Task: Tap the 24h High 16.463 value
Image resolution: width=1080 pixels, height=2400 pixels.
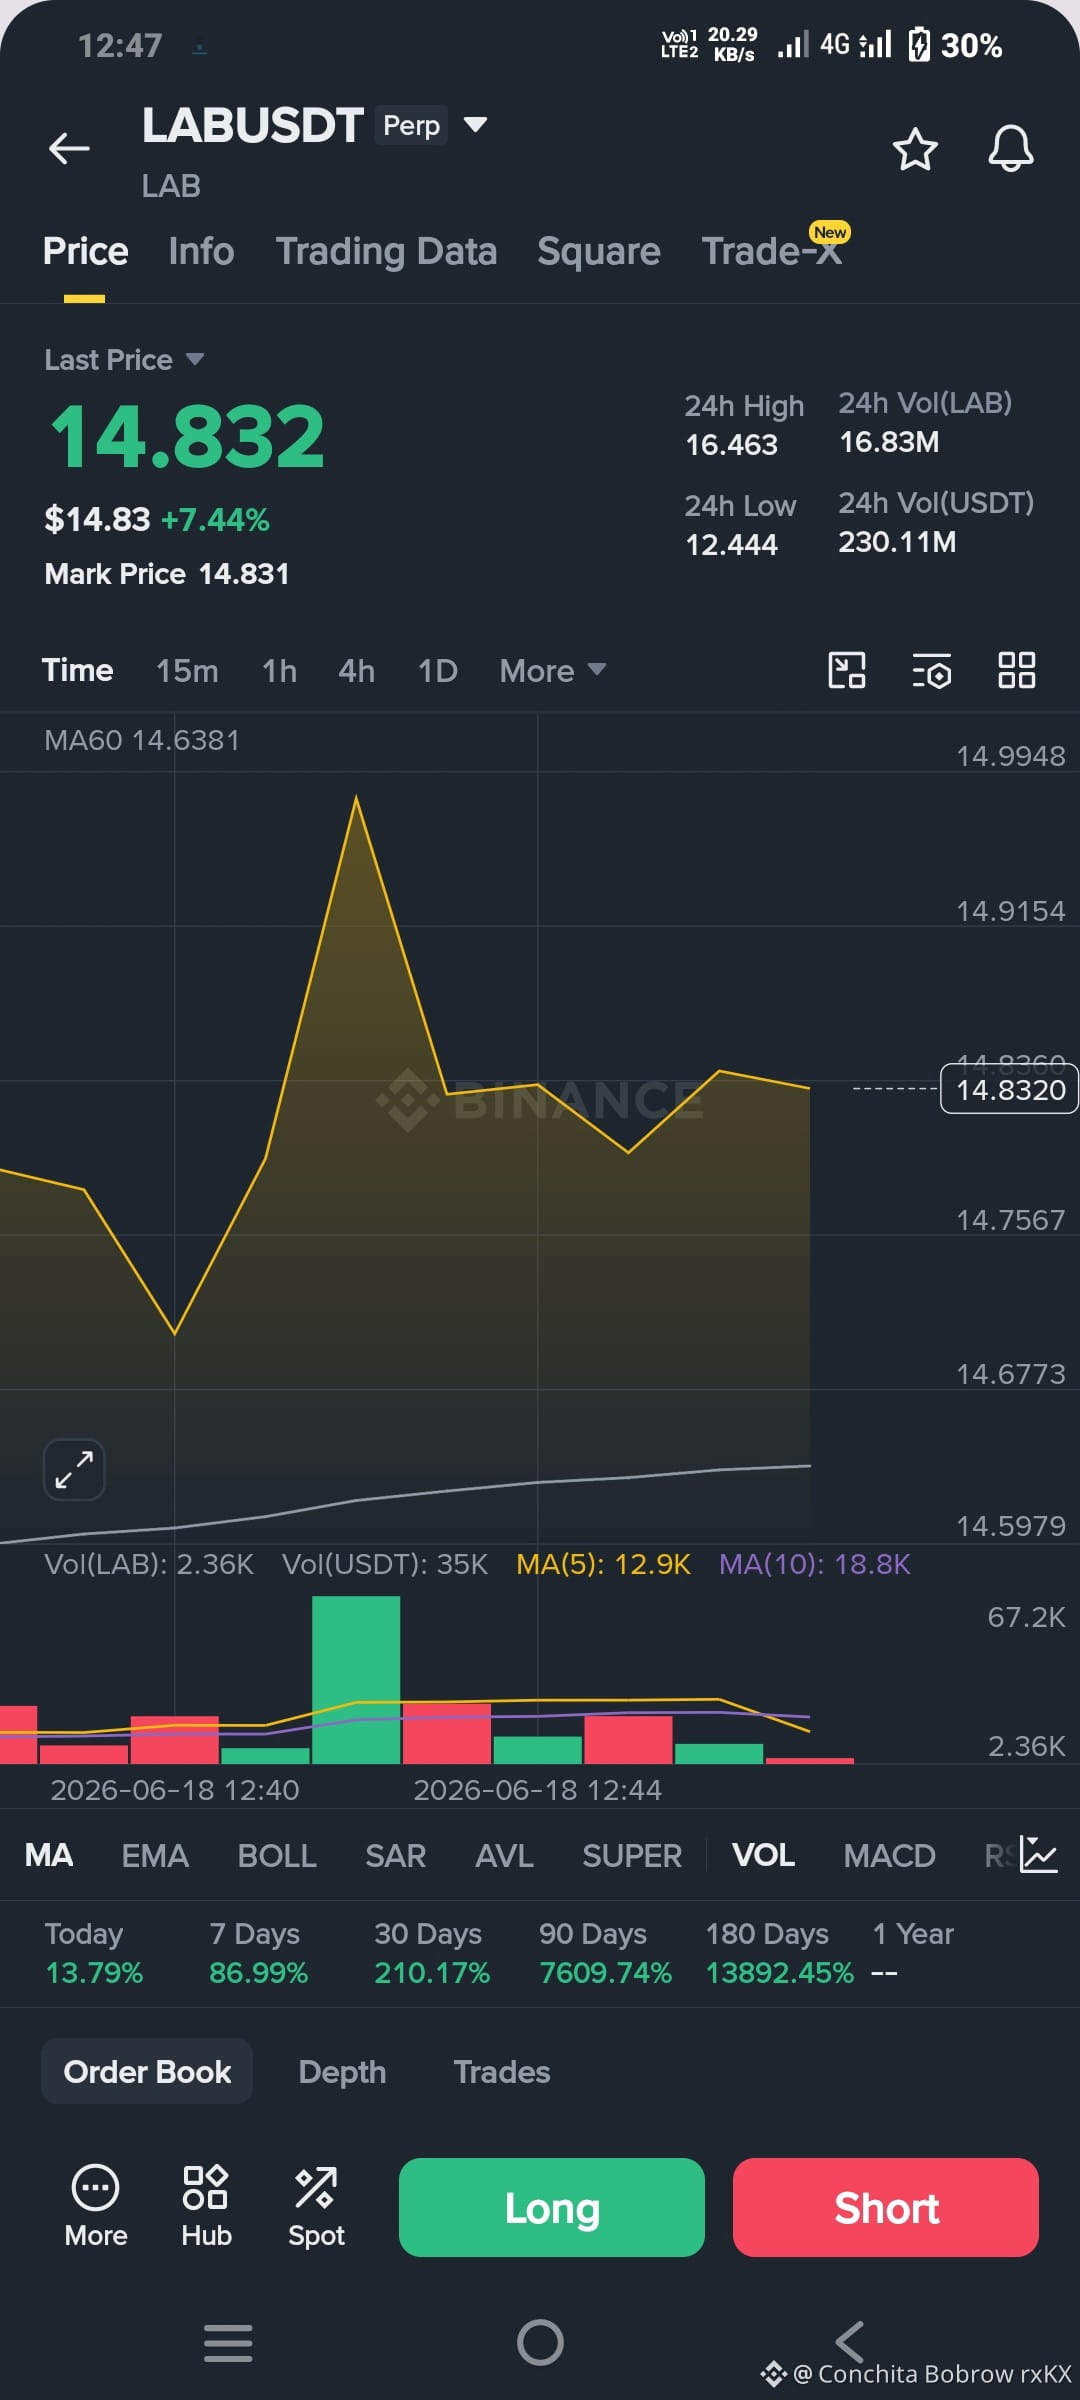Action: 731,445
